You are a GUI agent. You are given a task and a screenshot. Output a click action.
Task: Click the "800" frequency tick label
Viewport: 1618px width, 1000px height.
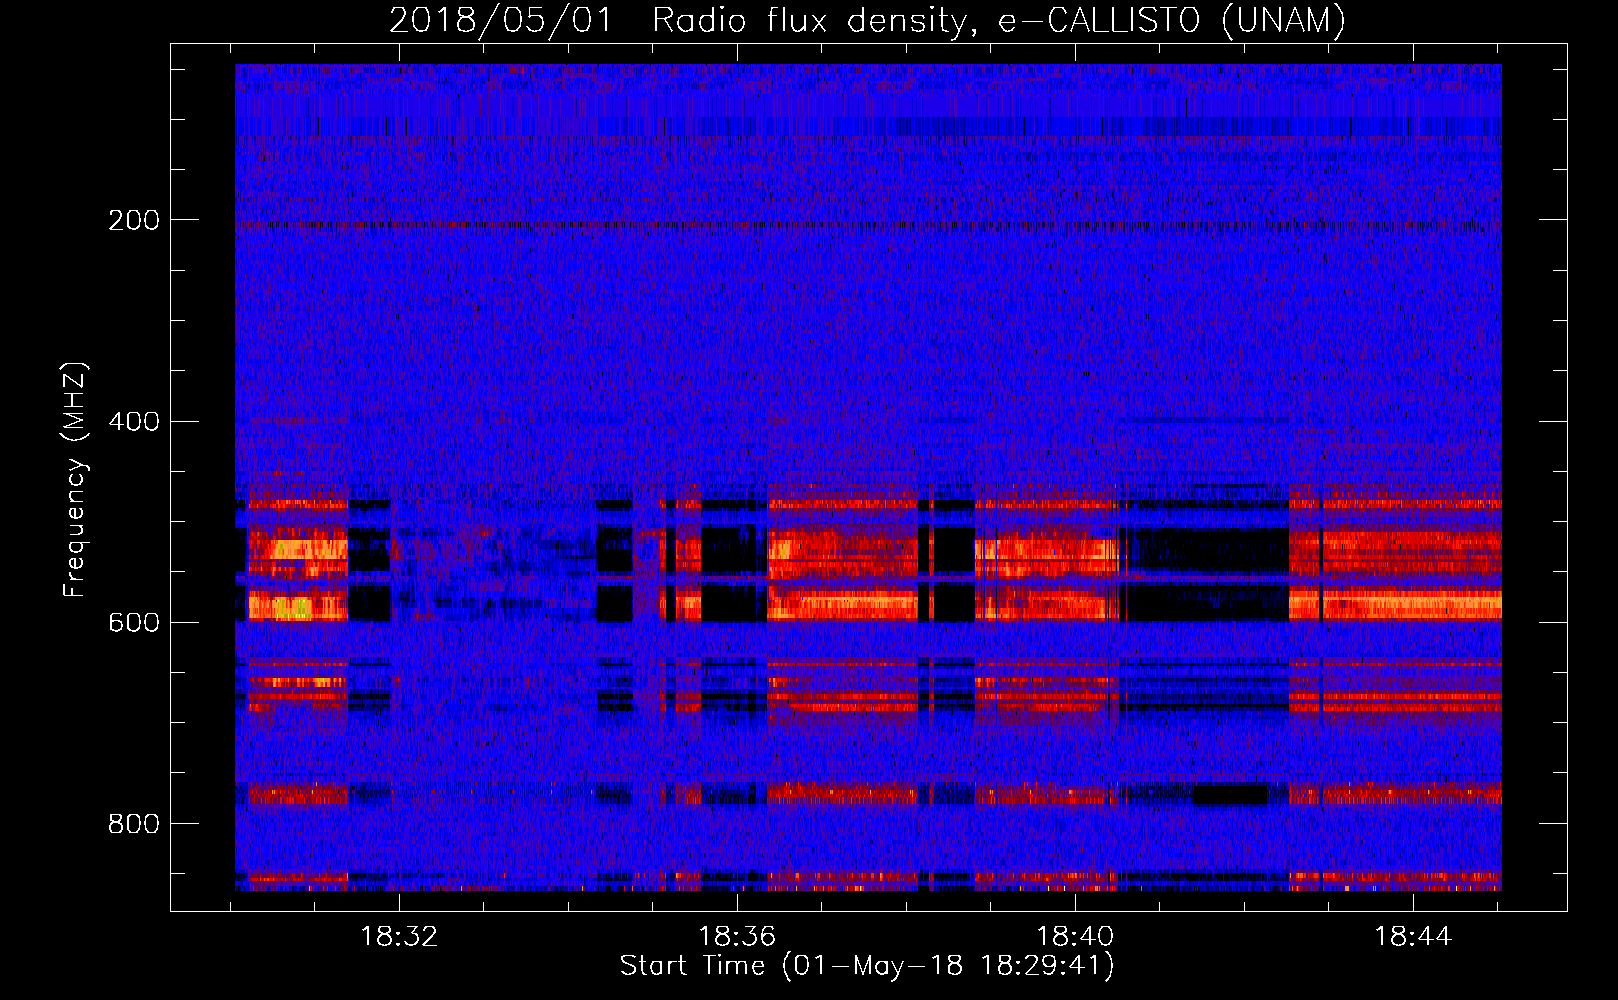134,823
